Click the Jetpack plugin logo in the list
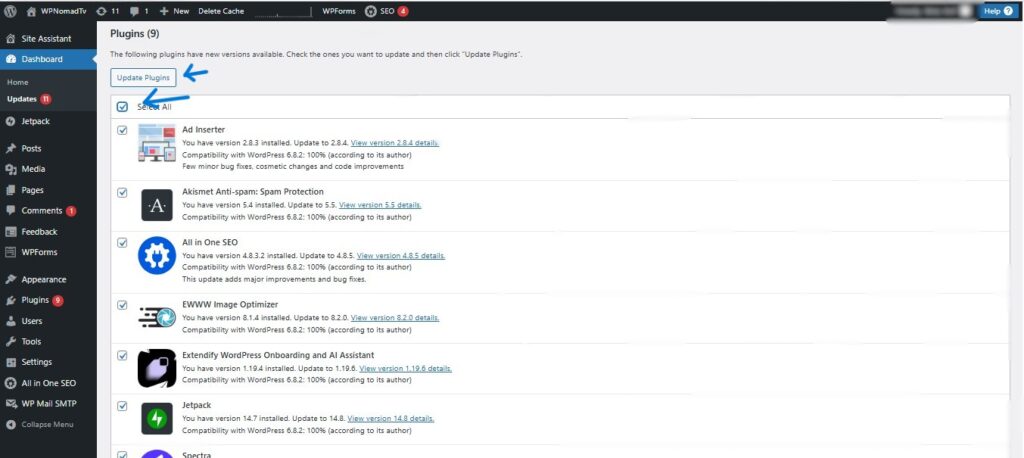This screenshot has width=1024, height=458. (x=157, y=419)
